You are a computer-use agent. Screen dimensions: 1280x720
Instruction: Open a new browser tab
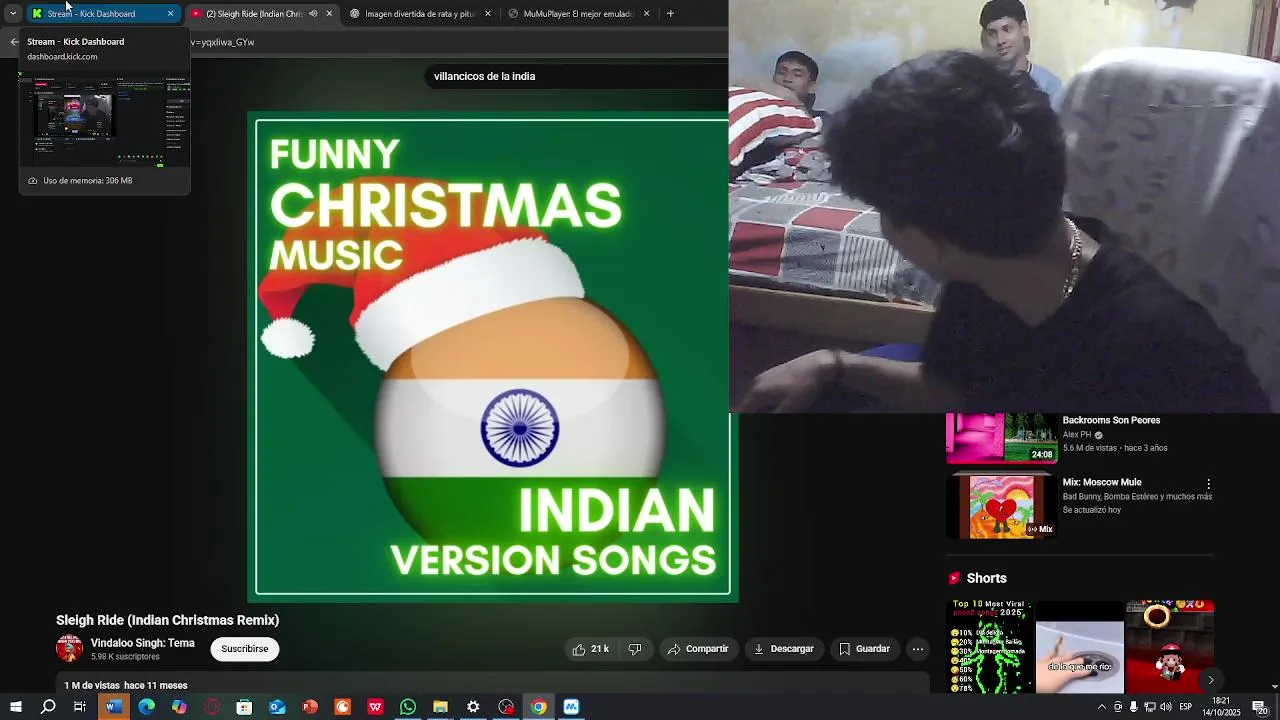click(x=670, y=14)
